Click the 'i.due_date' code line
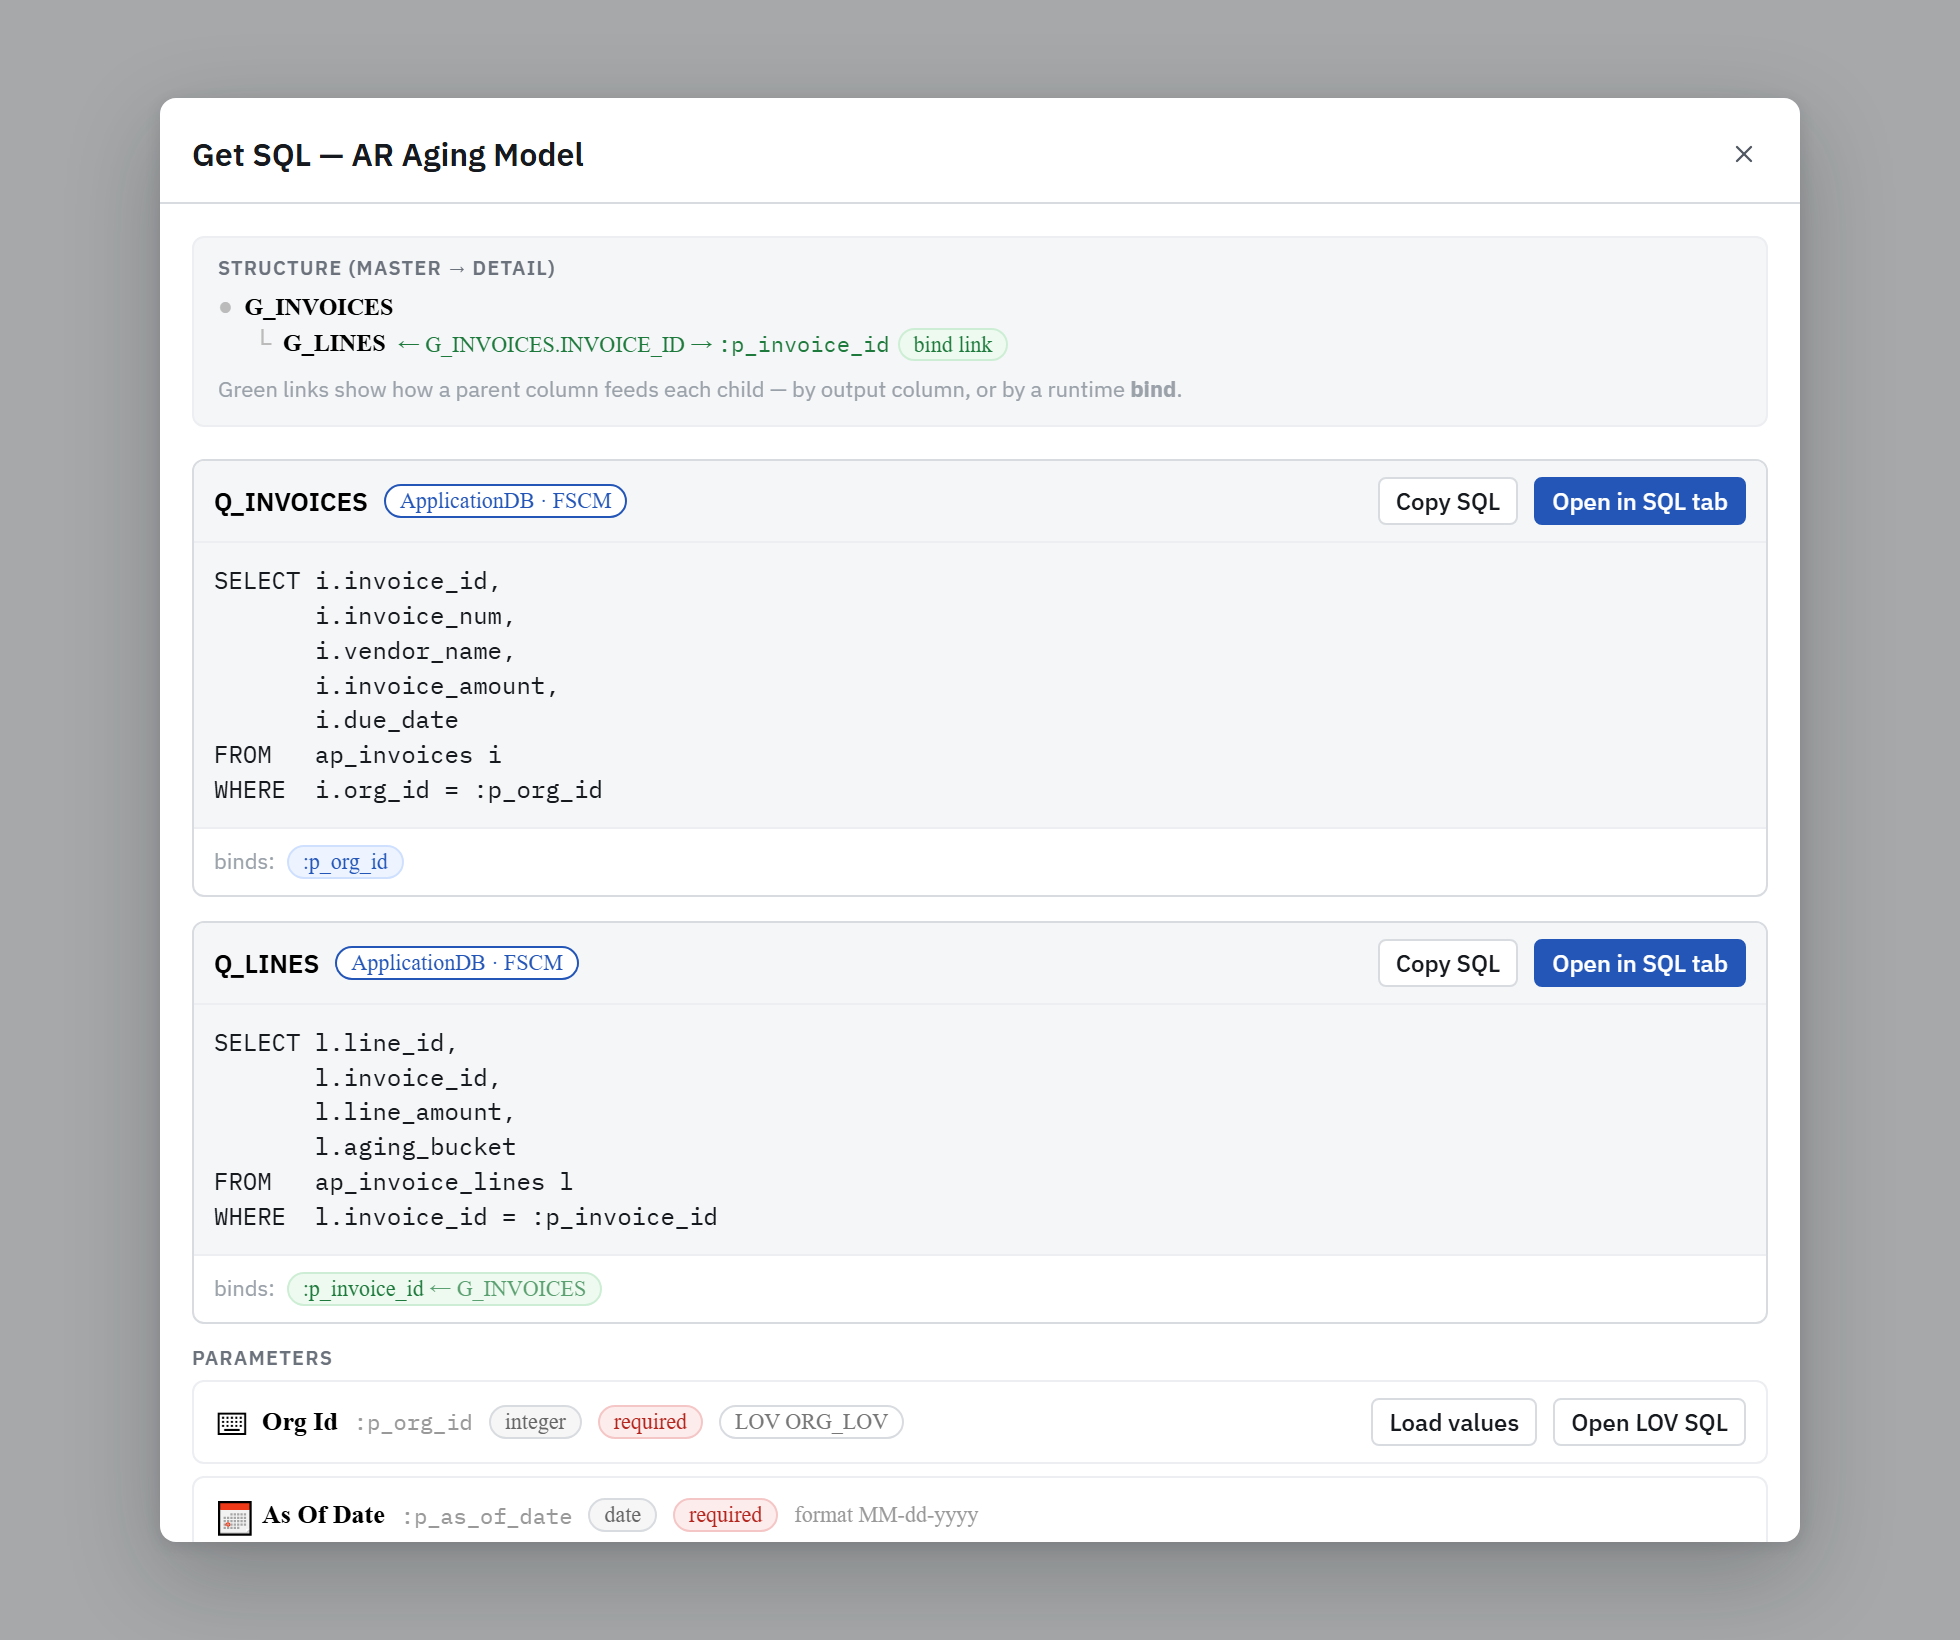 [387, 720]
